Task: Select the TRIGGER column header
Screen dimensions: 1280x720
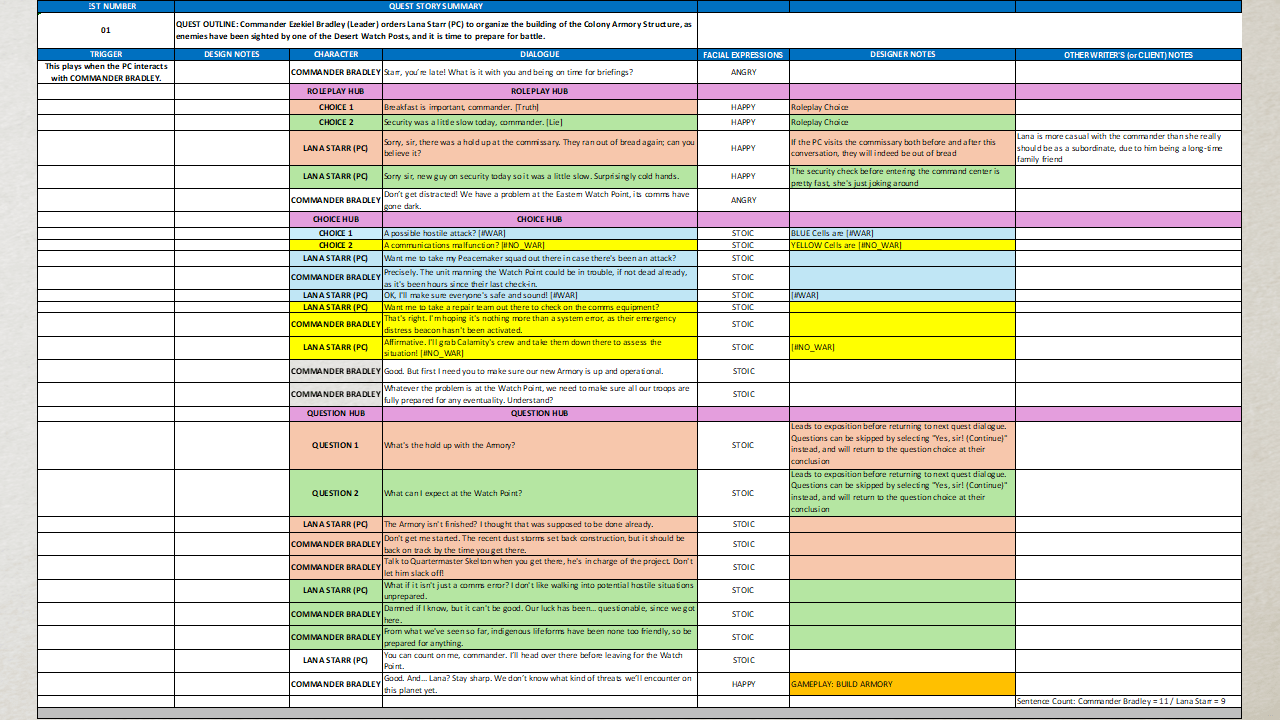Action: tap(106, 54)
